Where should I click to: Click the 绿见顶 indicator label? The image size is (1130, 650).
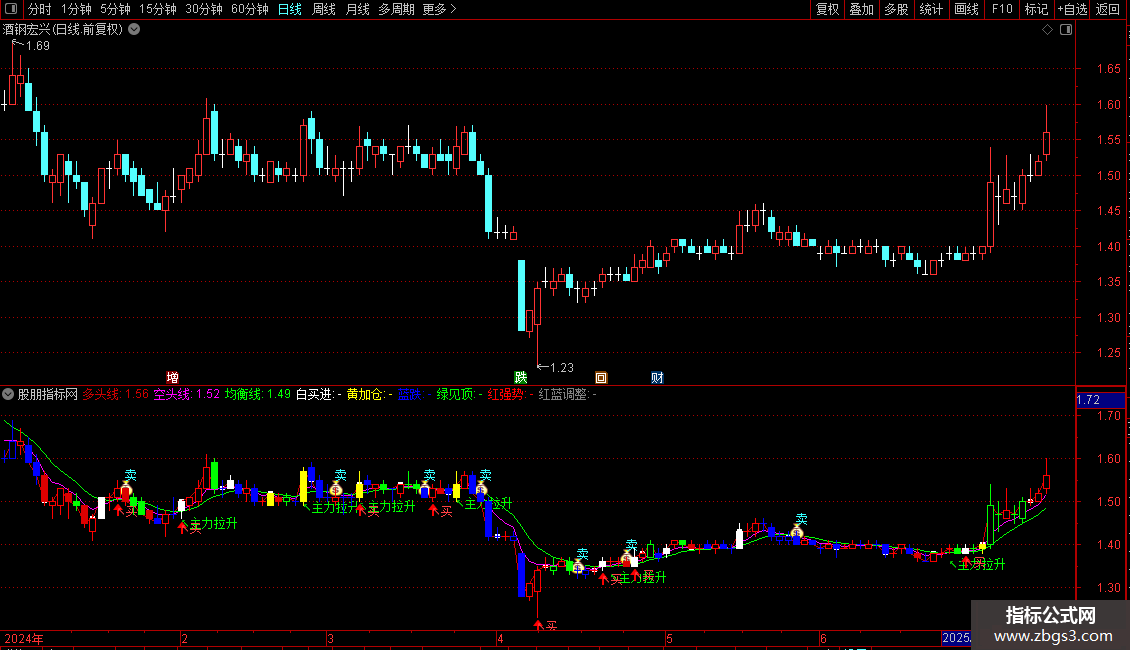click(x=459, y=394)
